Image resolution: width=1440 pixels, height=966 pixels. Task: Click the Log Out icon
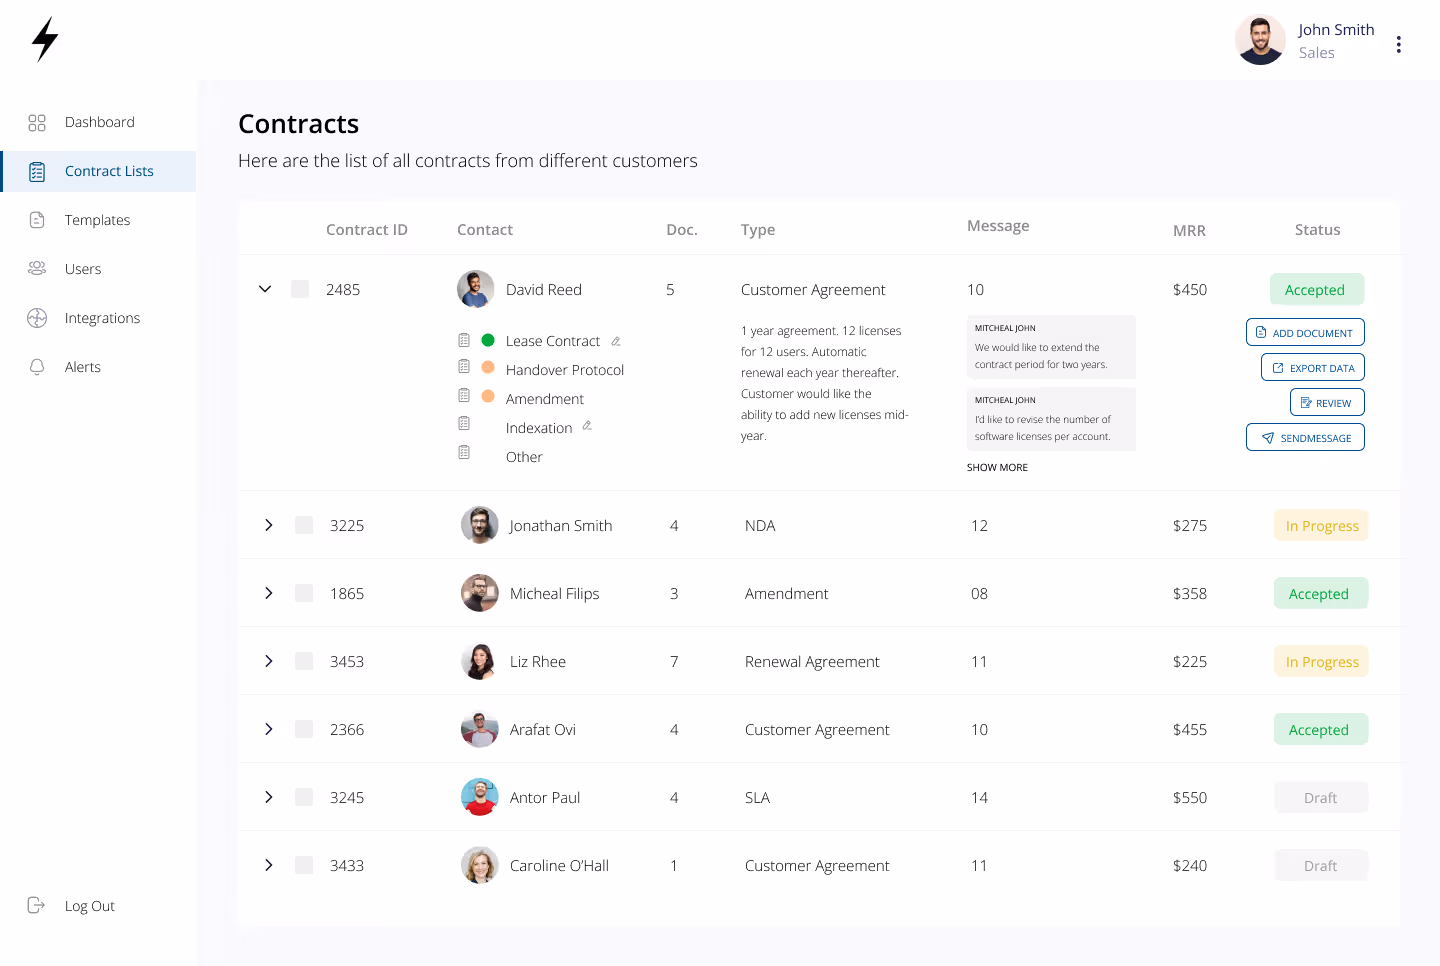(37, 905)
